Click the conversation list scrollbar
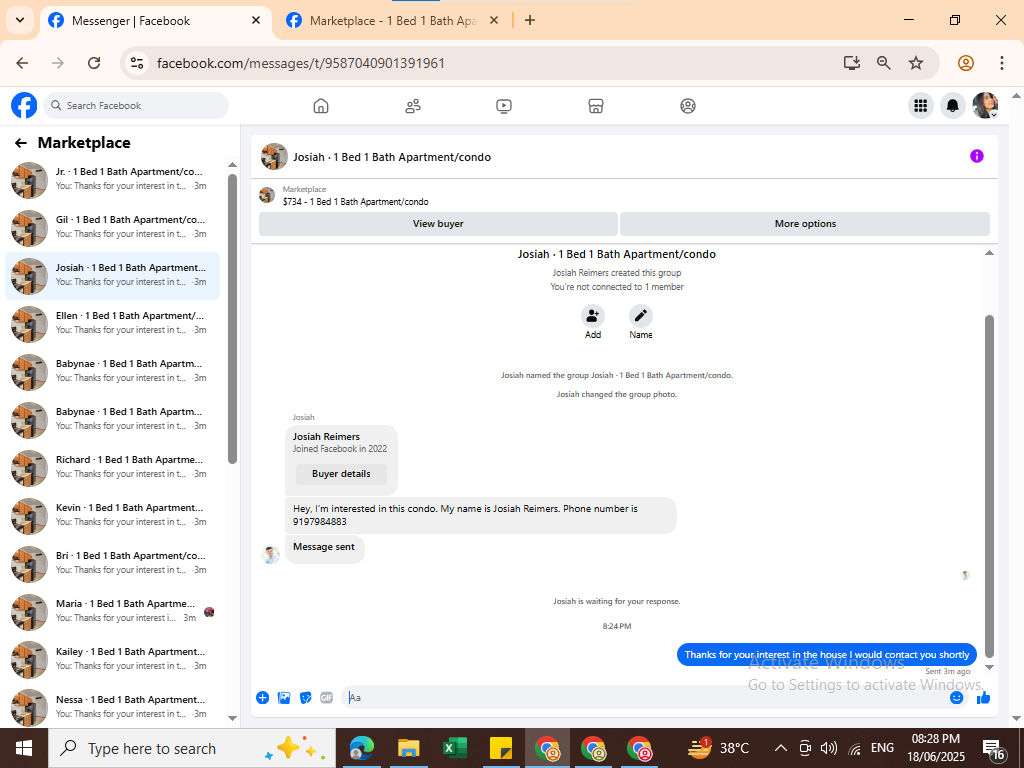The image size is (1024, 768). [232, 319]
